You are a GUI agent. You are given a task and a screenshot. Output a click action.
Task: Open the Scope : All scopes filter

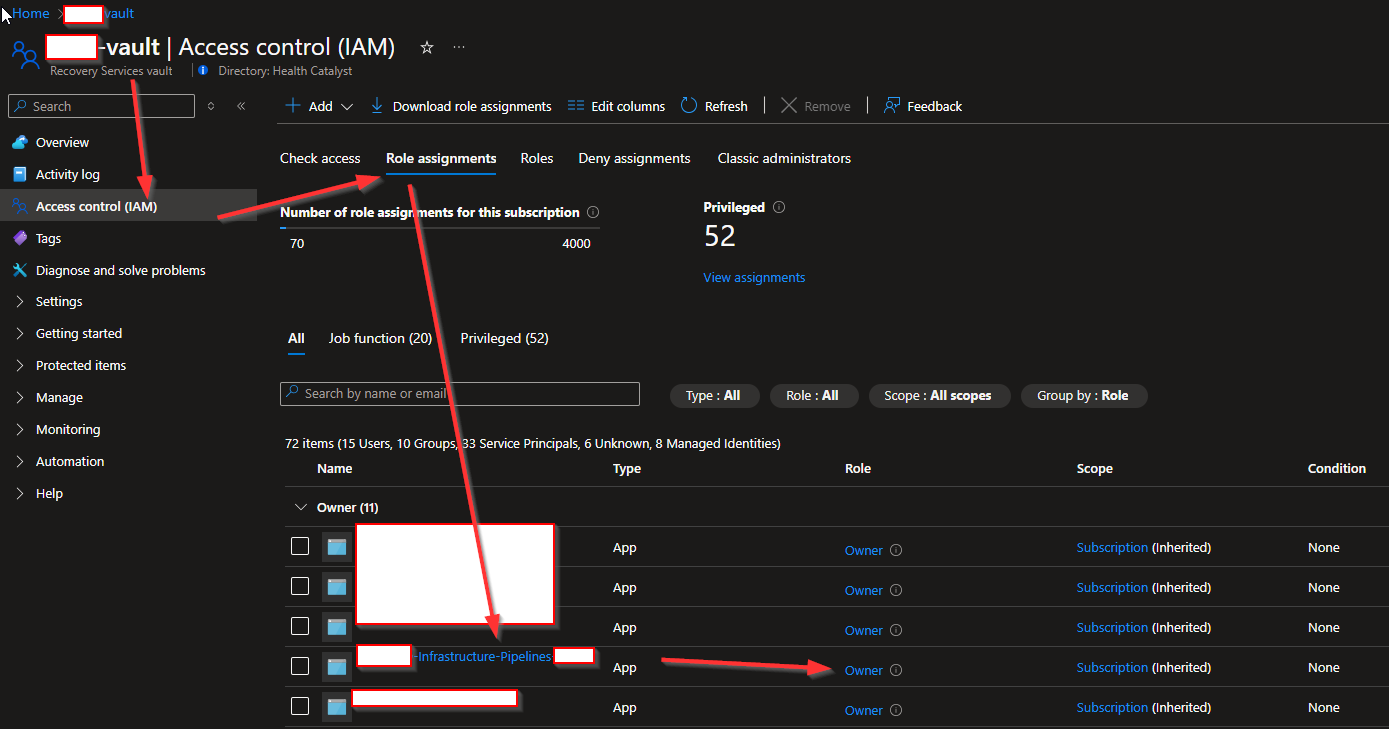pos(939,396)
